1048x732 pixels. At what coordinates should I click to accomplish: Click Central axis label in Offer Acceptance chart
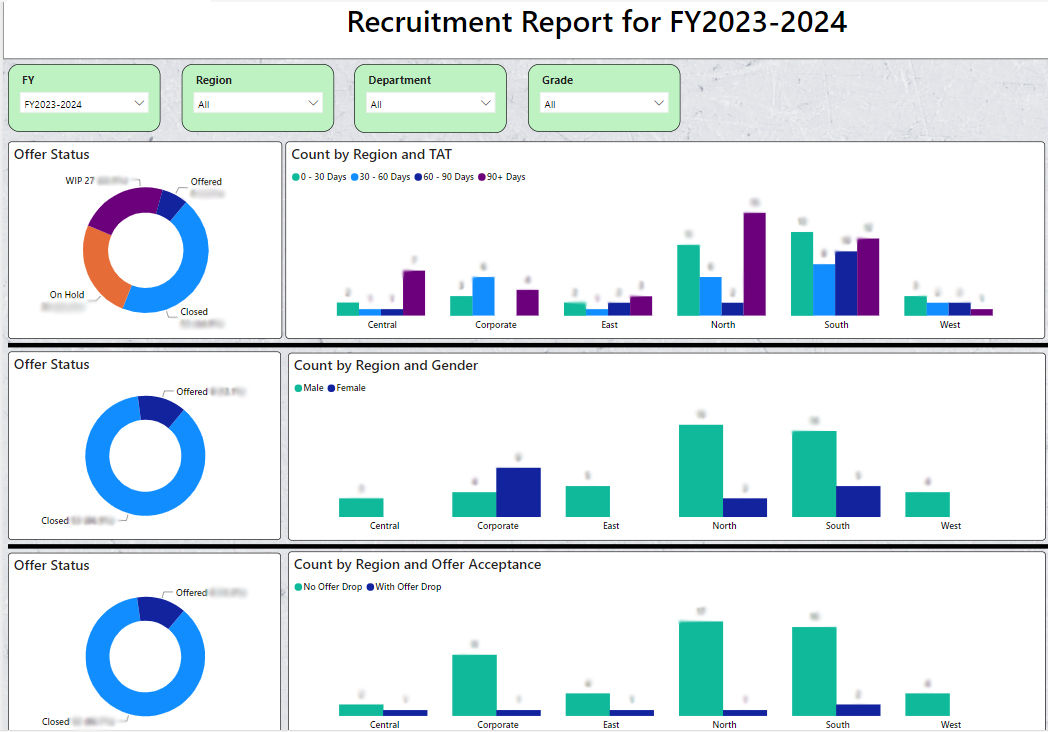pos(384,725)
